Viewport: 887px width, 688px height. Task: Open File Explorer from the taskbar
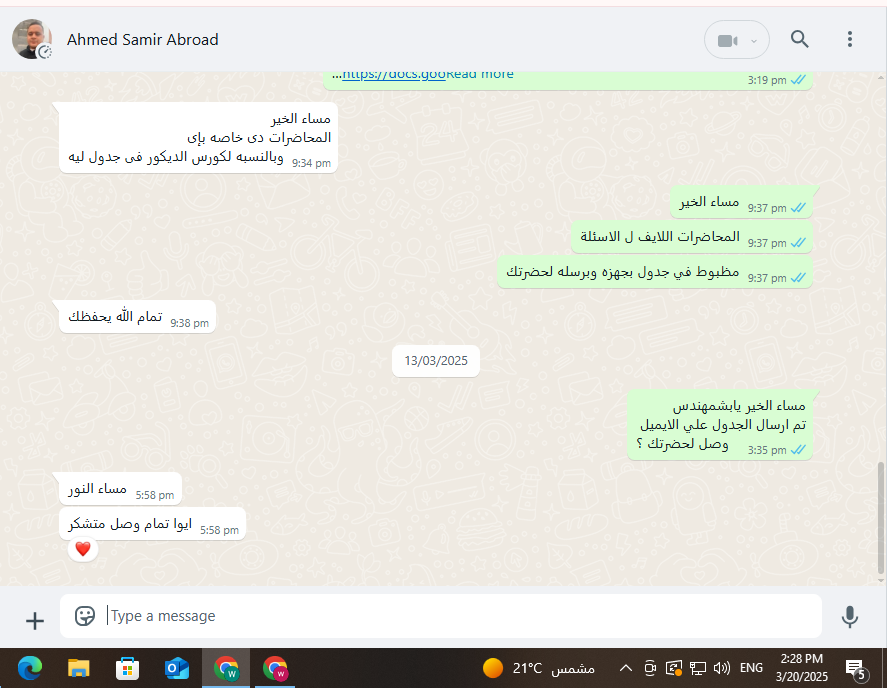coord(79,668)
